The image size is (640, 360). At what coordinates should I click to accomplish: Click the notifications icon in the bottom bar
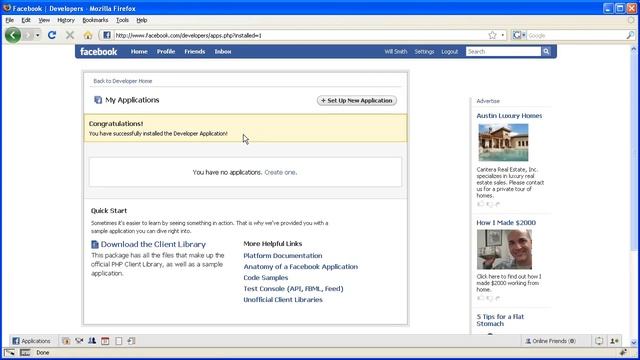tap(599, 341)
